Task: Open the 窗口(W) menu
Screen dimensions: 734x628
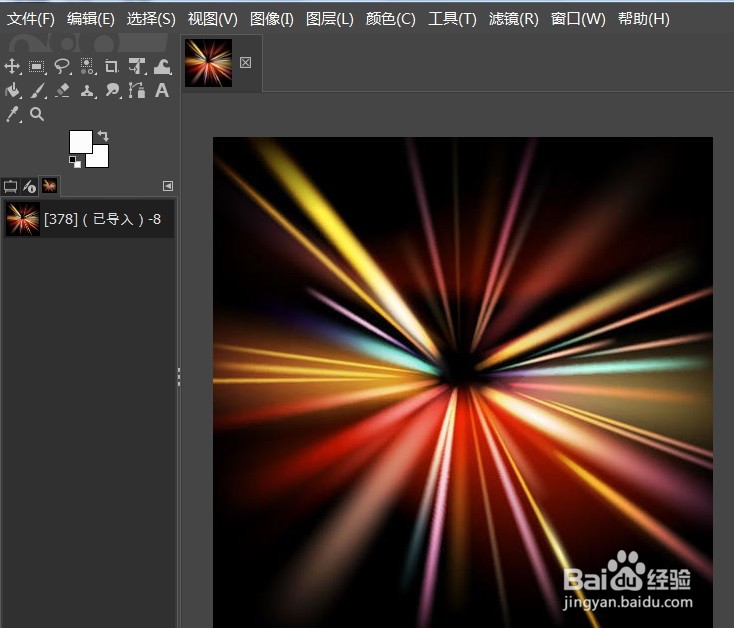Action: (x=578, y=19)
